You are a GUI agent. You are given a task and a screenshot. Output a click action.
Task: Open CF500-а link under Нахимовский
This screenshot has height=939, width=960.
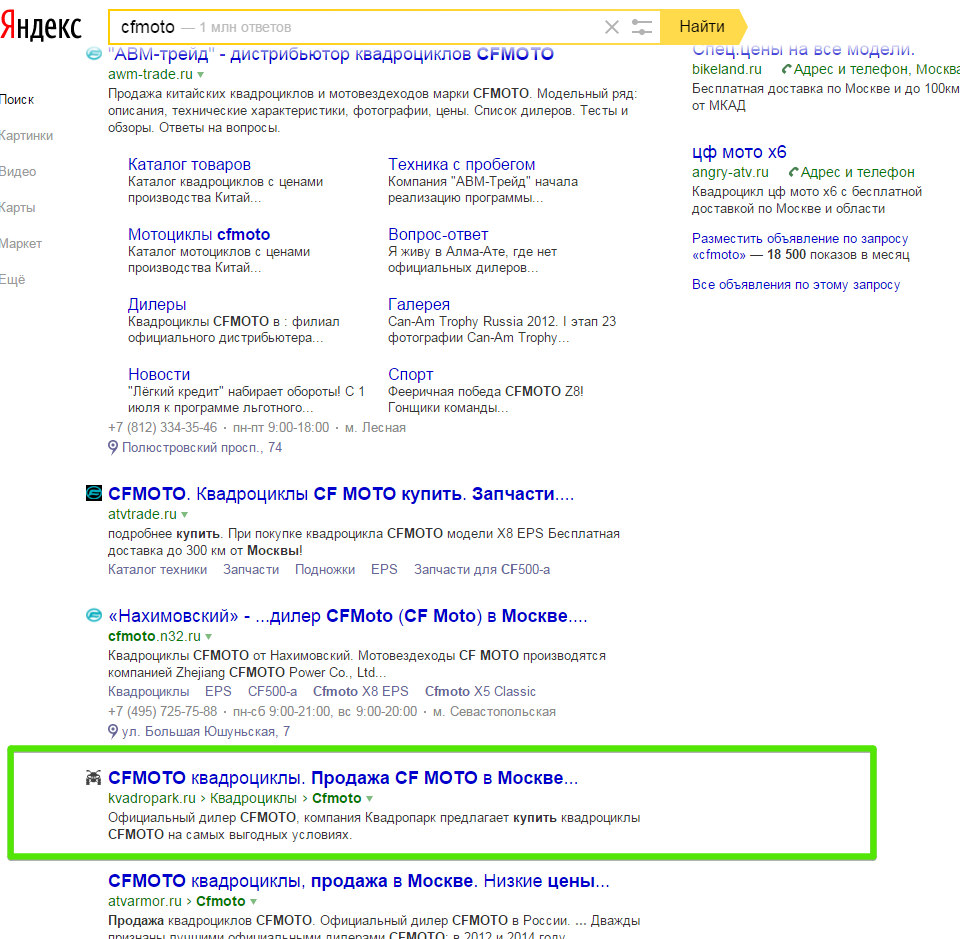click(x=272, y=691)
